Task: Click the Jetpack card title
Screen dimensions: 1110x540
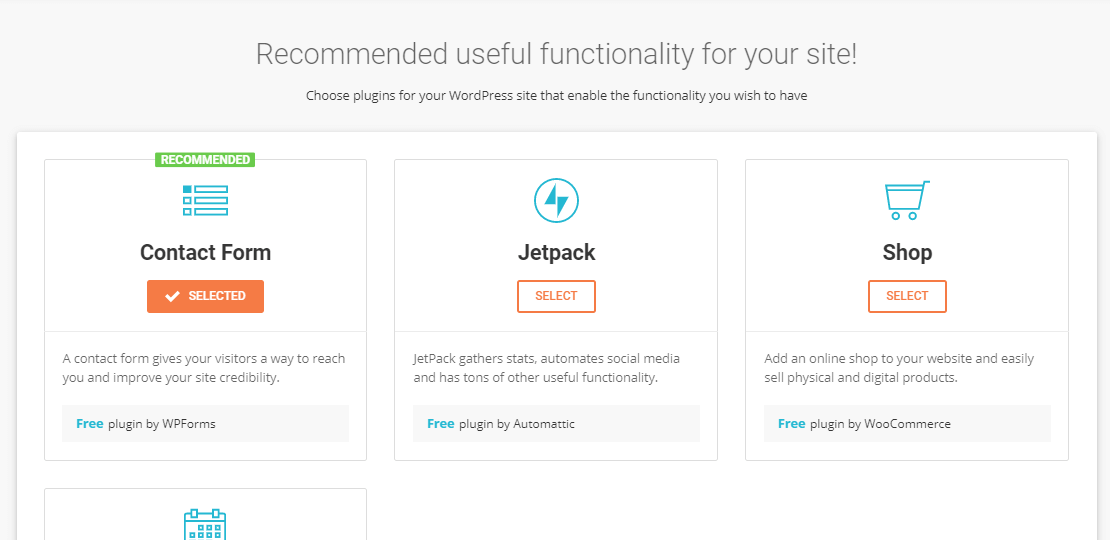Action: 556,253
